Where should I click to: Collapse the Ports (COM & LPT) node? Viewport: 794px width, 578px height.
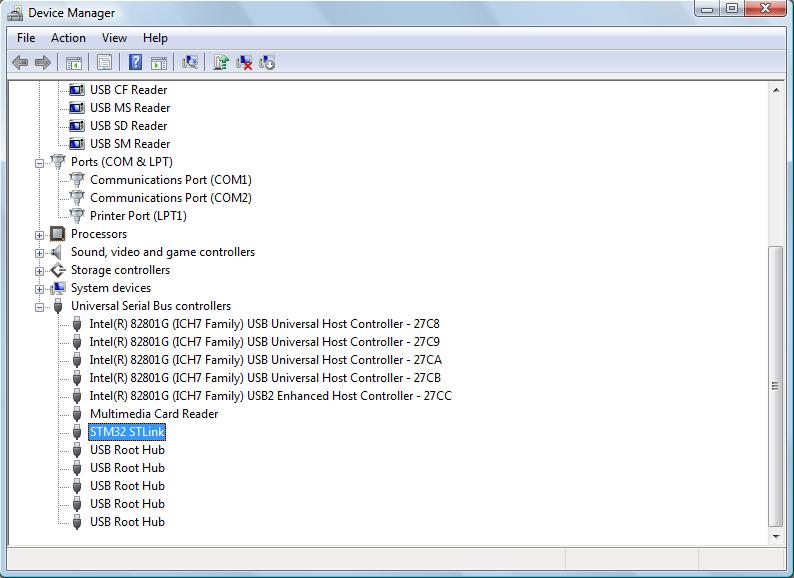39,163
